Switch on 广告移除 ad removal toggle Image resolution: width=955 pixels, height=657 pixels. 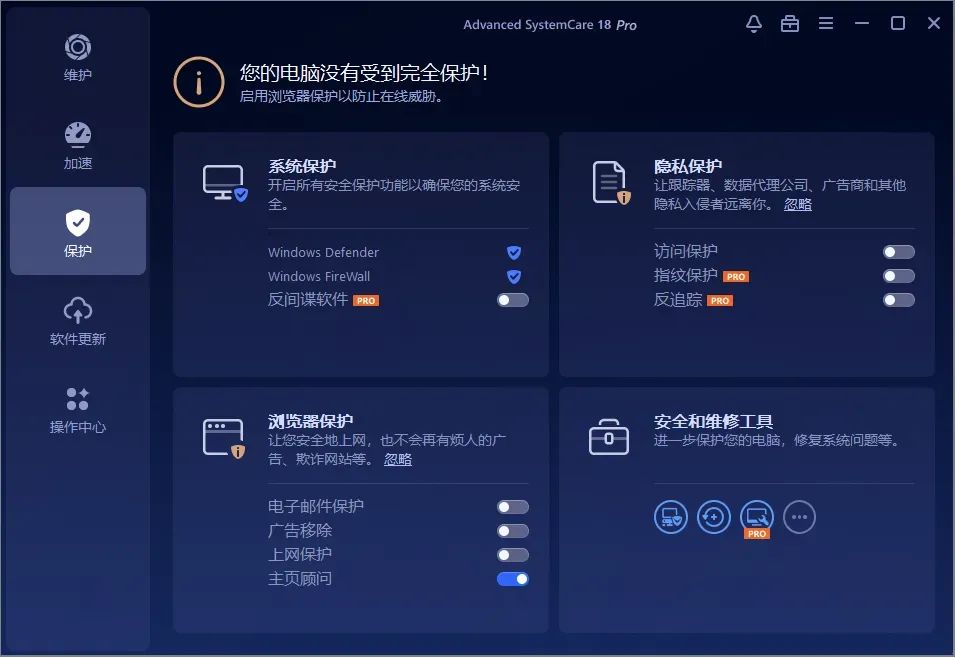513,531
